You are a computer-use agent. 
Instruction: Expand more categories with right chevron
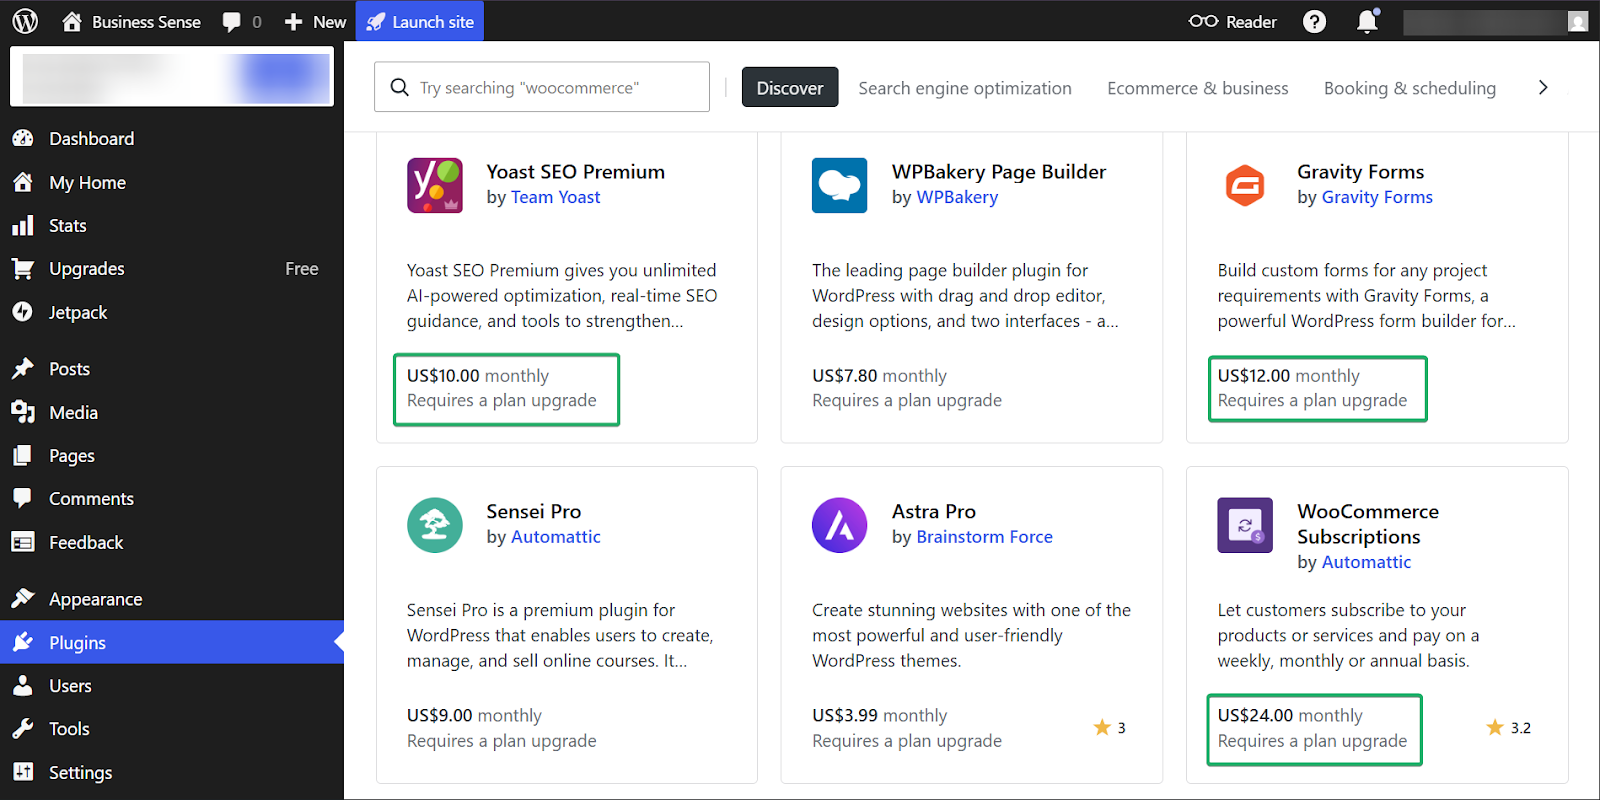[x=1543, y=88]
